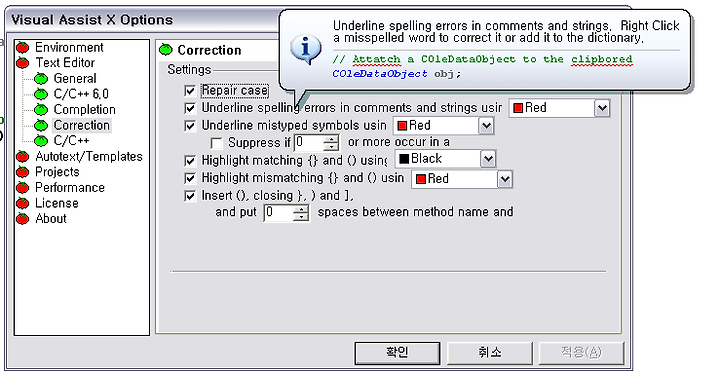Toggle Insert closing brackets checkbox

tap(190, 196)
